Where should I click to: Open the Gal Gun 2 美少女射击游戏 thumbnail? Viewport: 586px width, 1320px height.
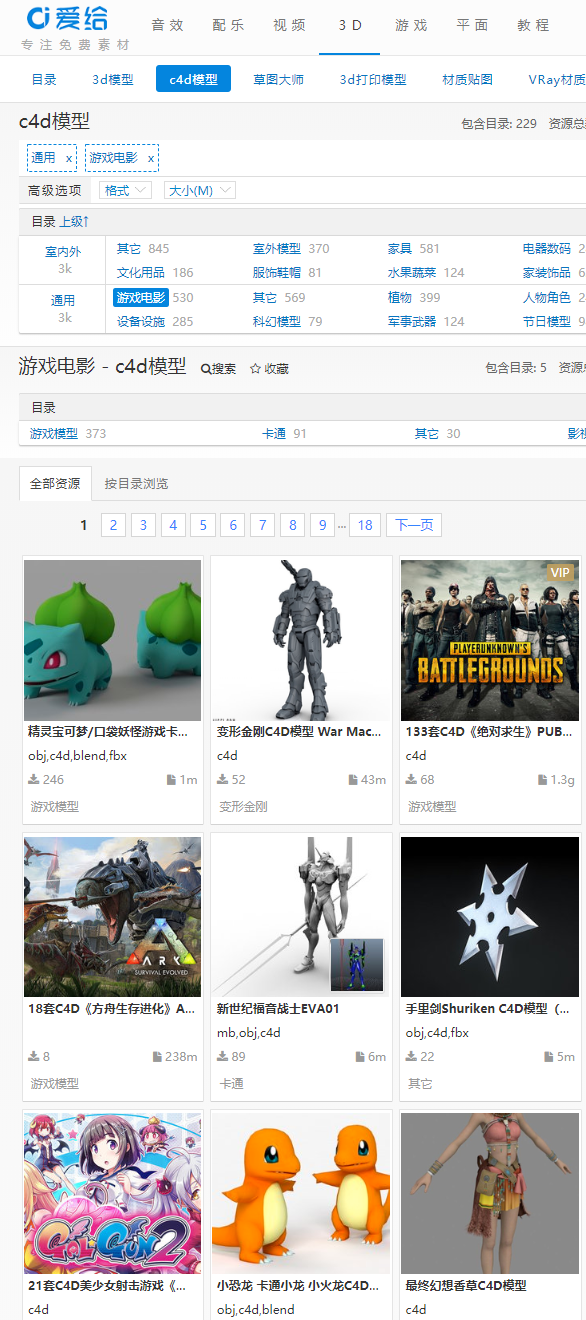coord(112,1193)
